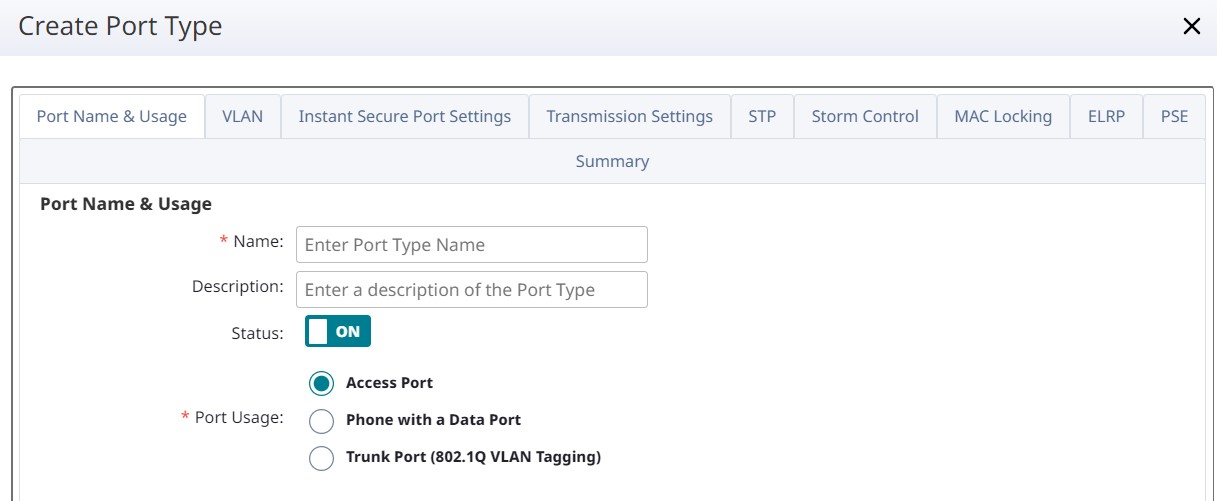This screenshot has height=501, width=1217.
Task: Select the PSE tab
Action: click(1174, 116)
